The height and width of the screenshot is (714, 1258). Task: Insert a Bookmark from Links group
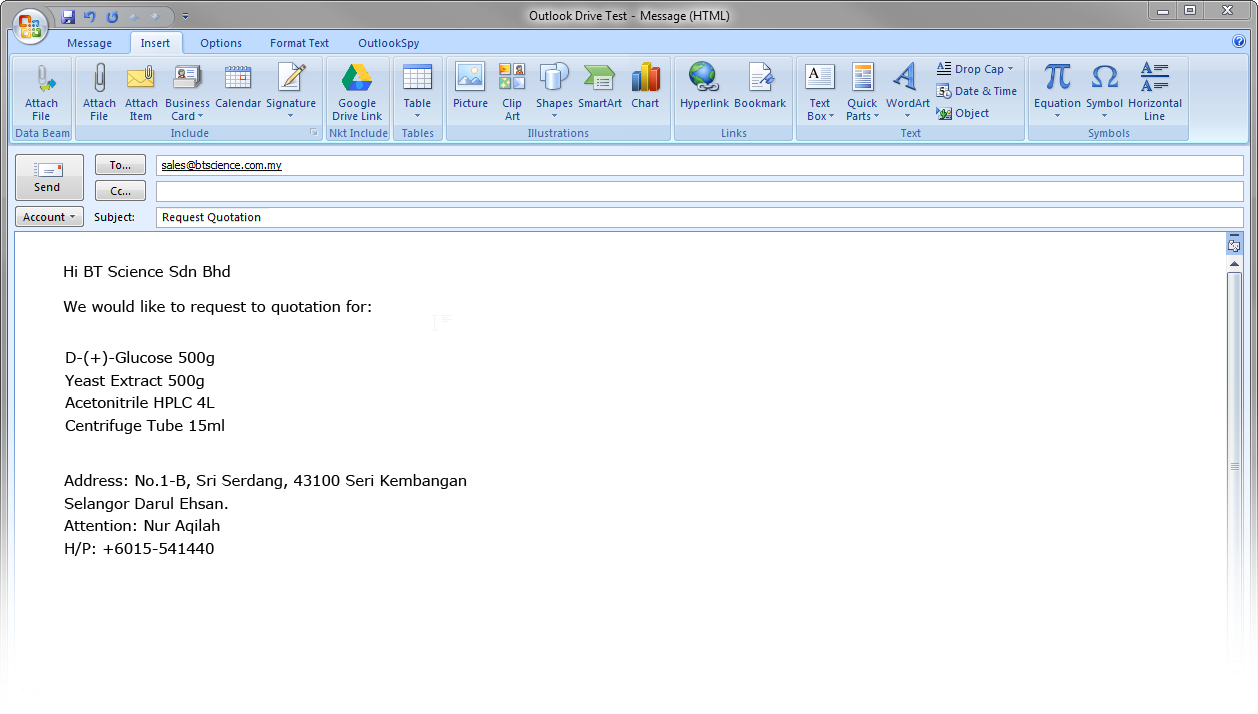(760, 79)
